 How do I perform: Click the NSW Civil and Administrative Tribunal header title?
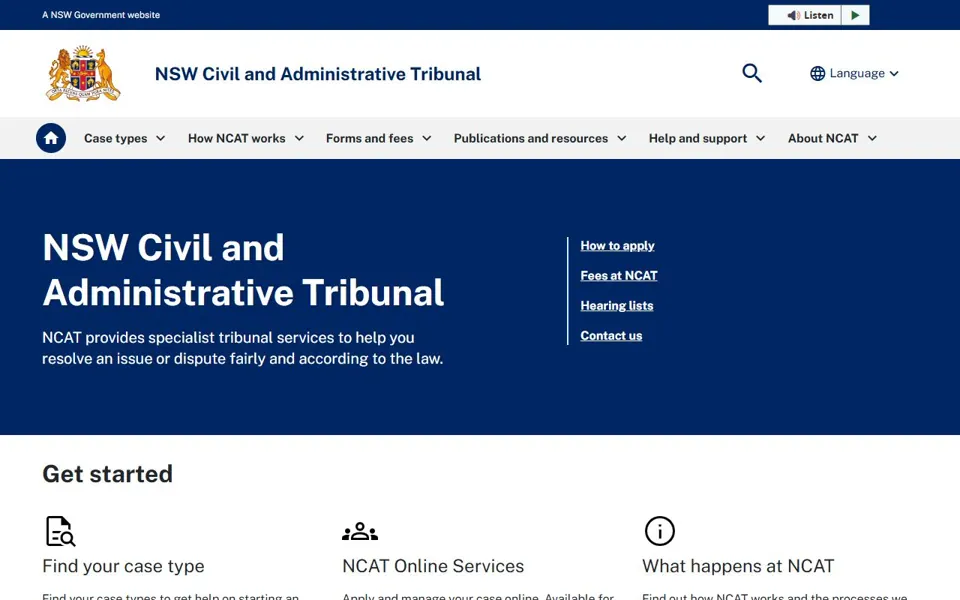318,74
